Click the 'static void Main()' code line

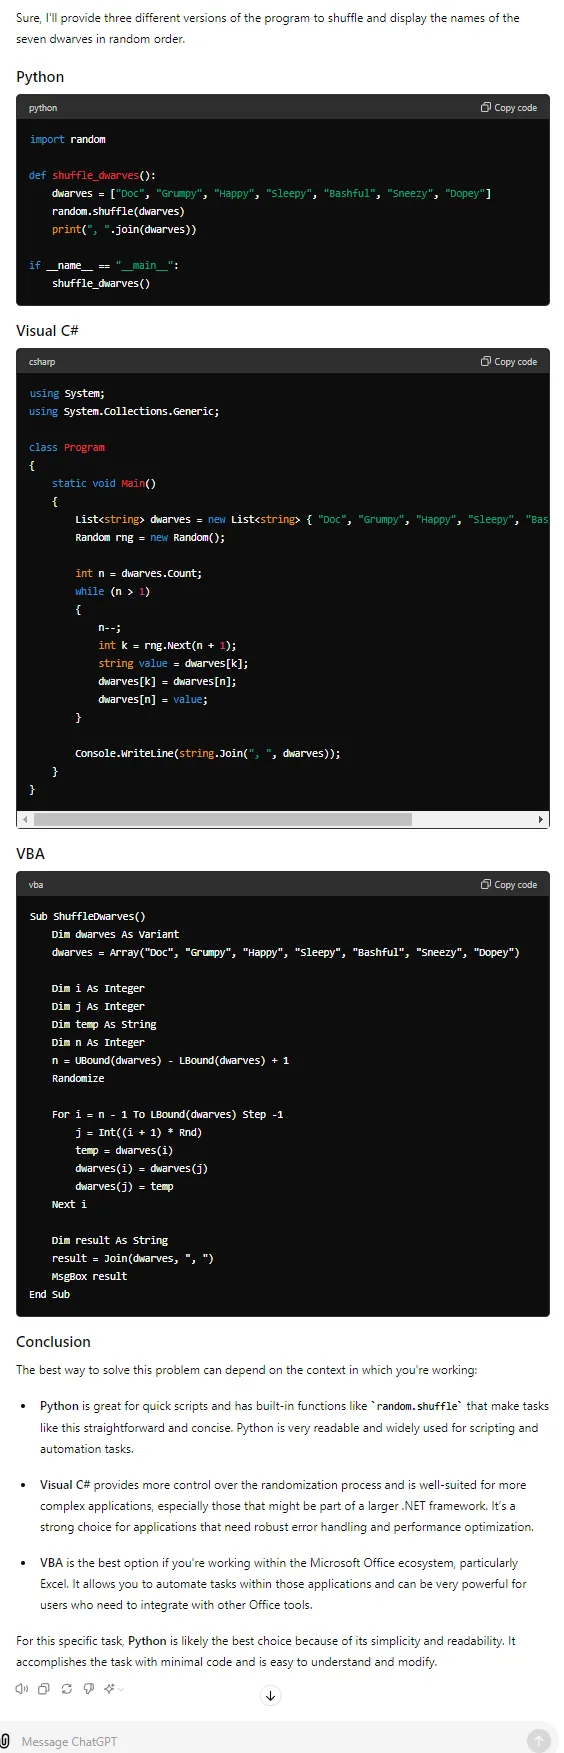104,484
